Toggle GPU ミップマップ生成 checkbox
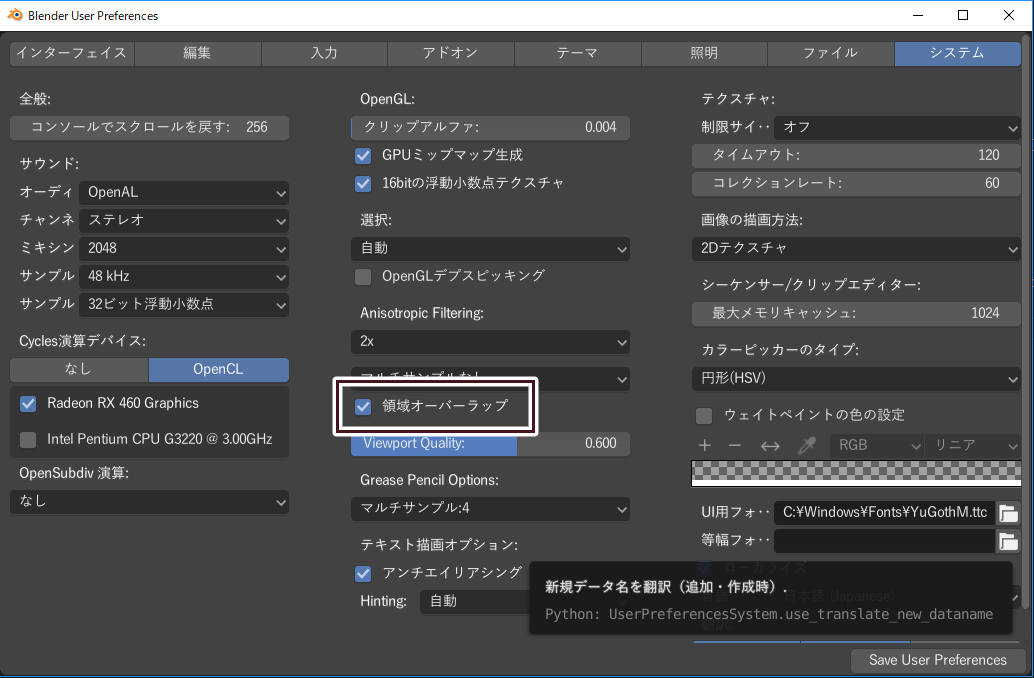Screen dimensions: 1034x678 [x=363, y=156]
